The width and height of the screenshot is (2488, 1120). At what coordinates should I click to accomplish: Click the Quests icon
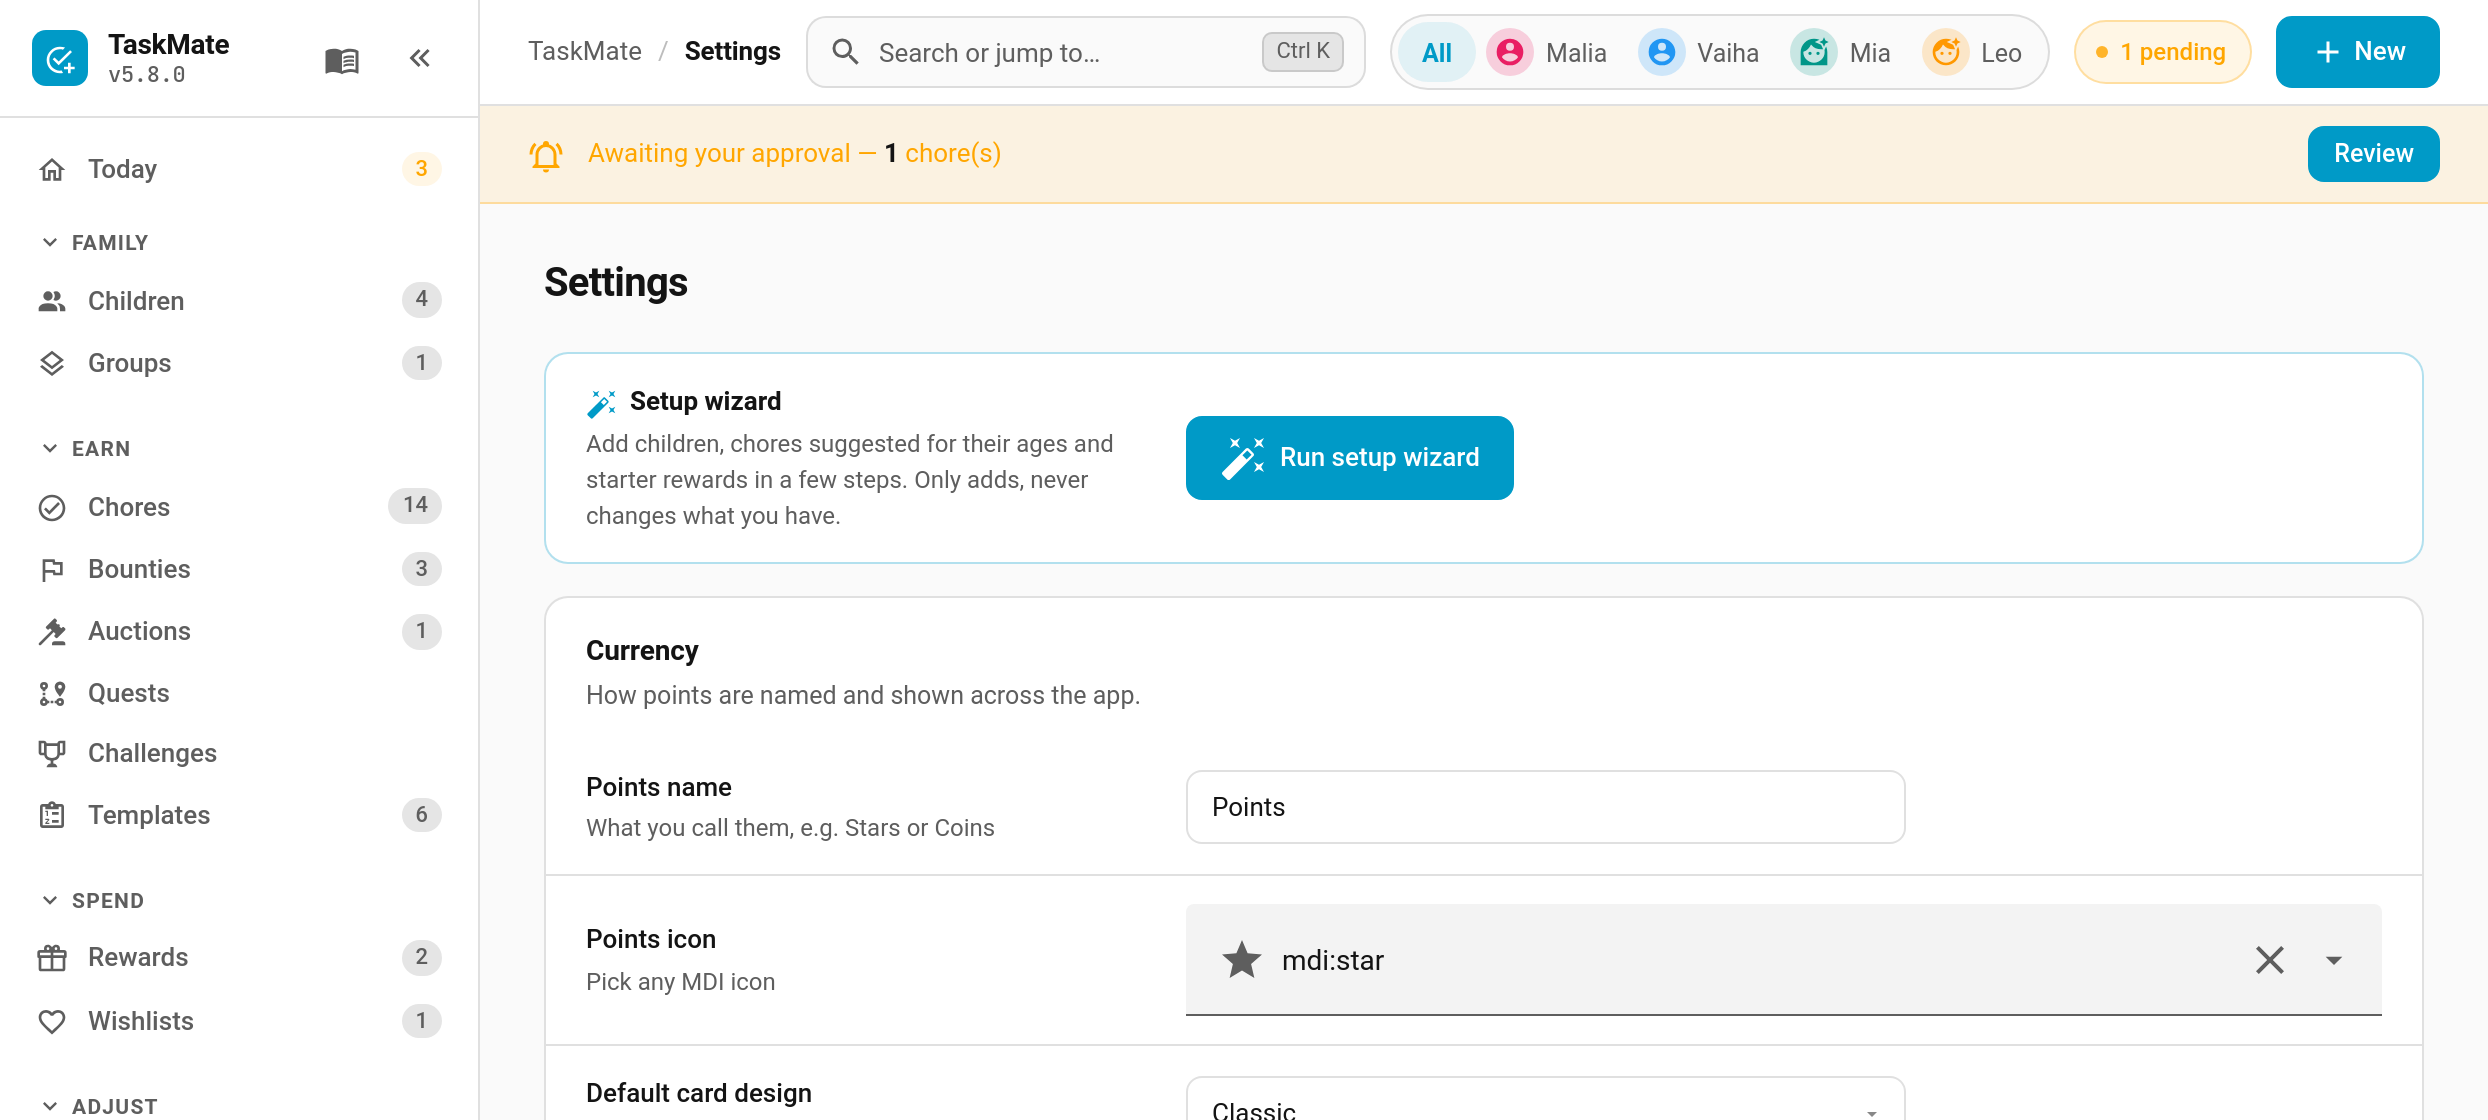click(52, 693)
